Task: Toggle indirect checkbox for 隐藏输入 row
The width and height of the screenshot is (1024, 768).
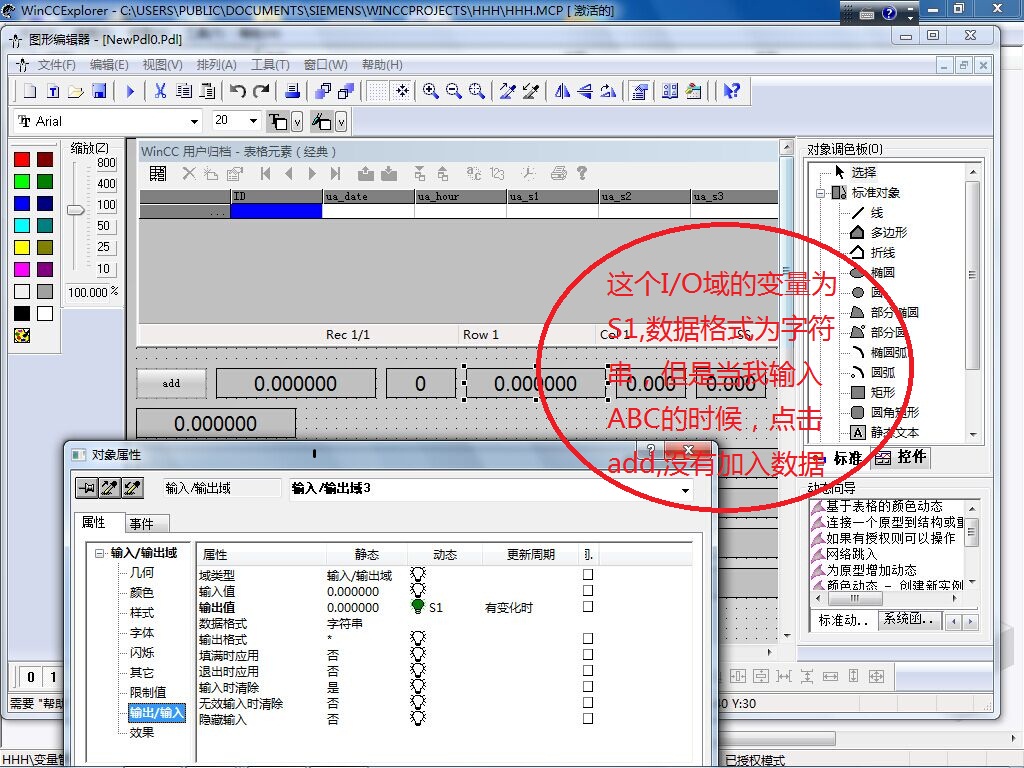Action: [588, 718]
